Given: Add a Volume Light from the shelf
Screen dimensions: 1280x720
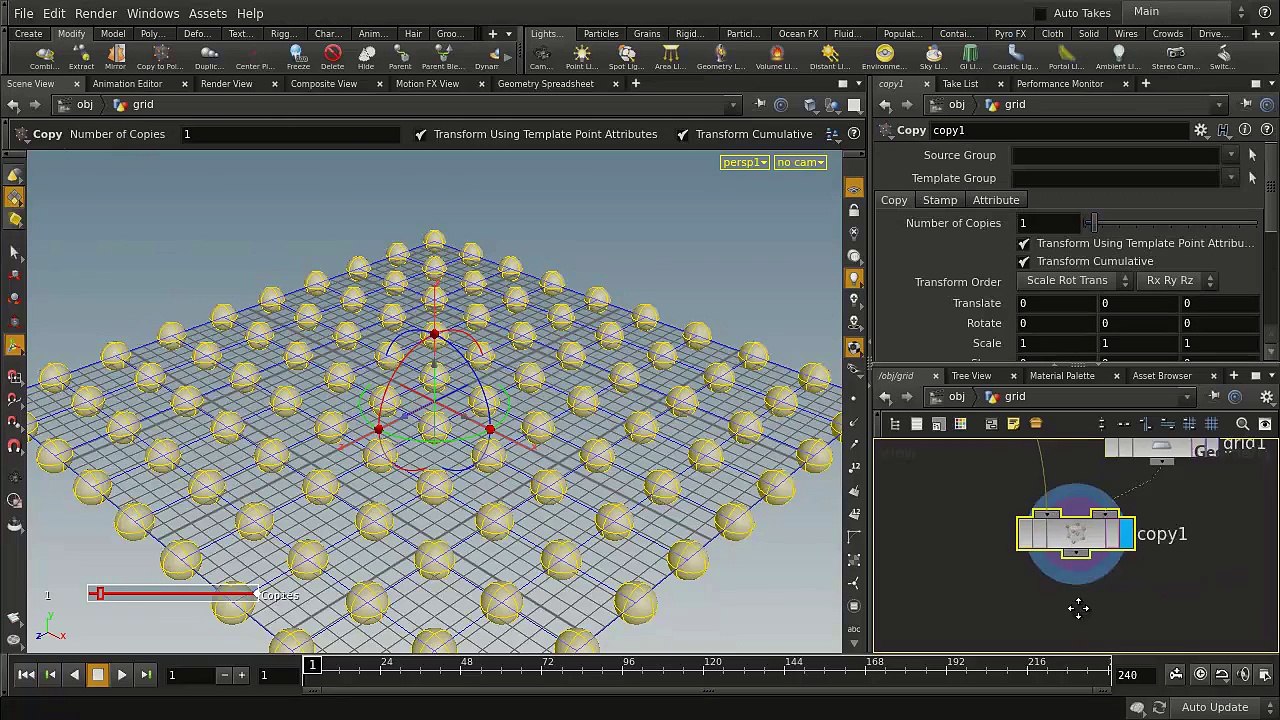Looking at the screenshot, I should point(776,57).
